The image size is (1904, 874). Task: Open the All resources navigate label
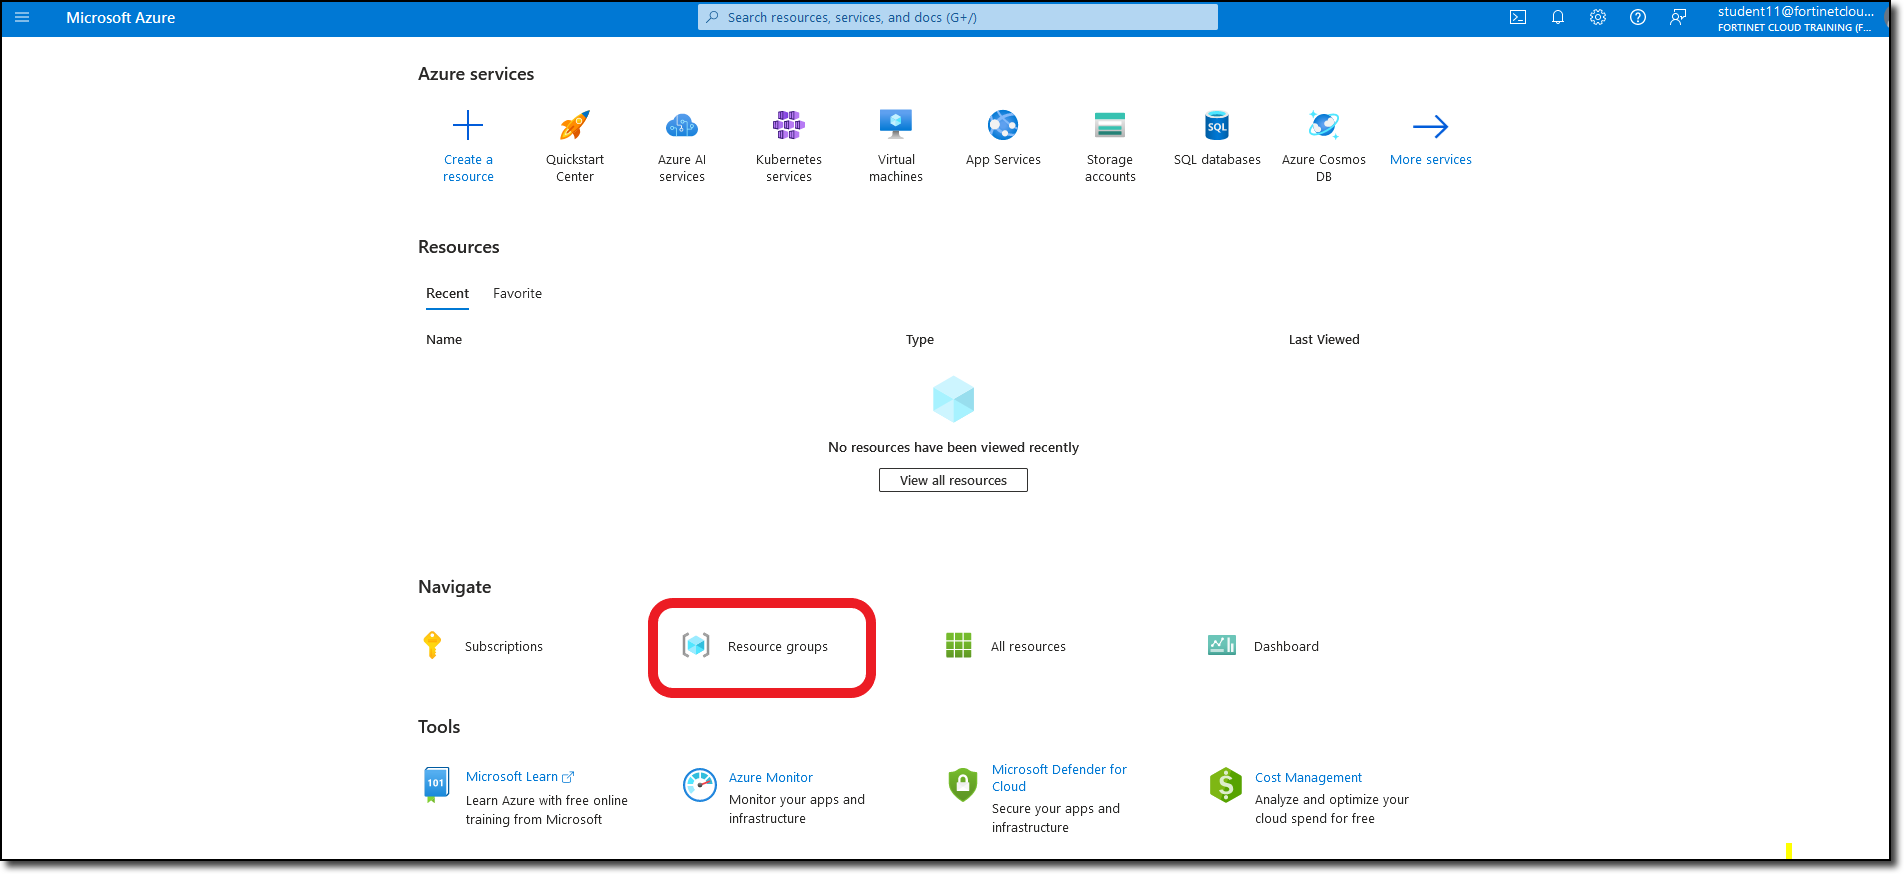coord(1028,647)
